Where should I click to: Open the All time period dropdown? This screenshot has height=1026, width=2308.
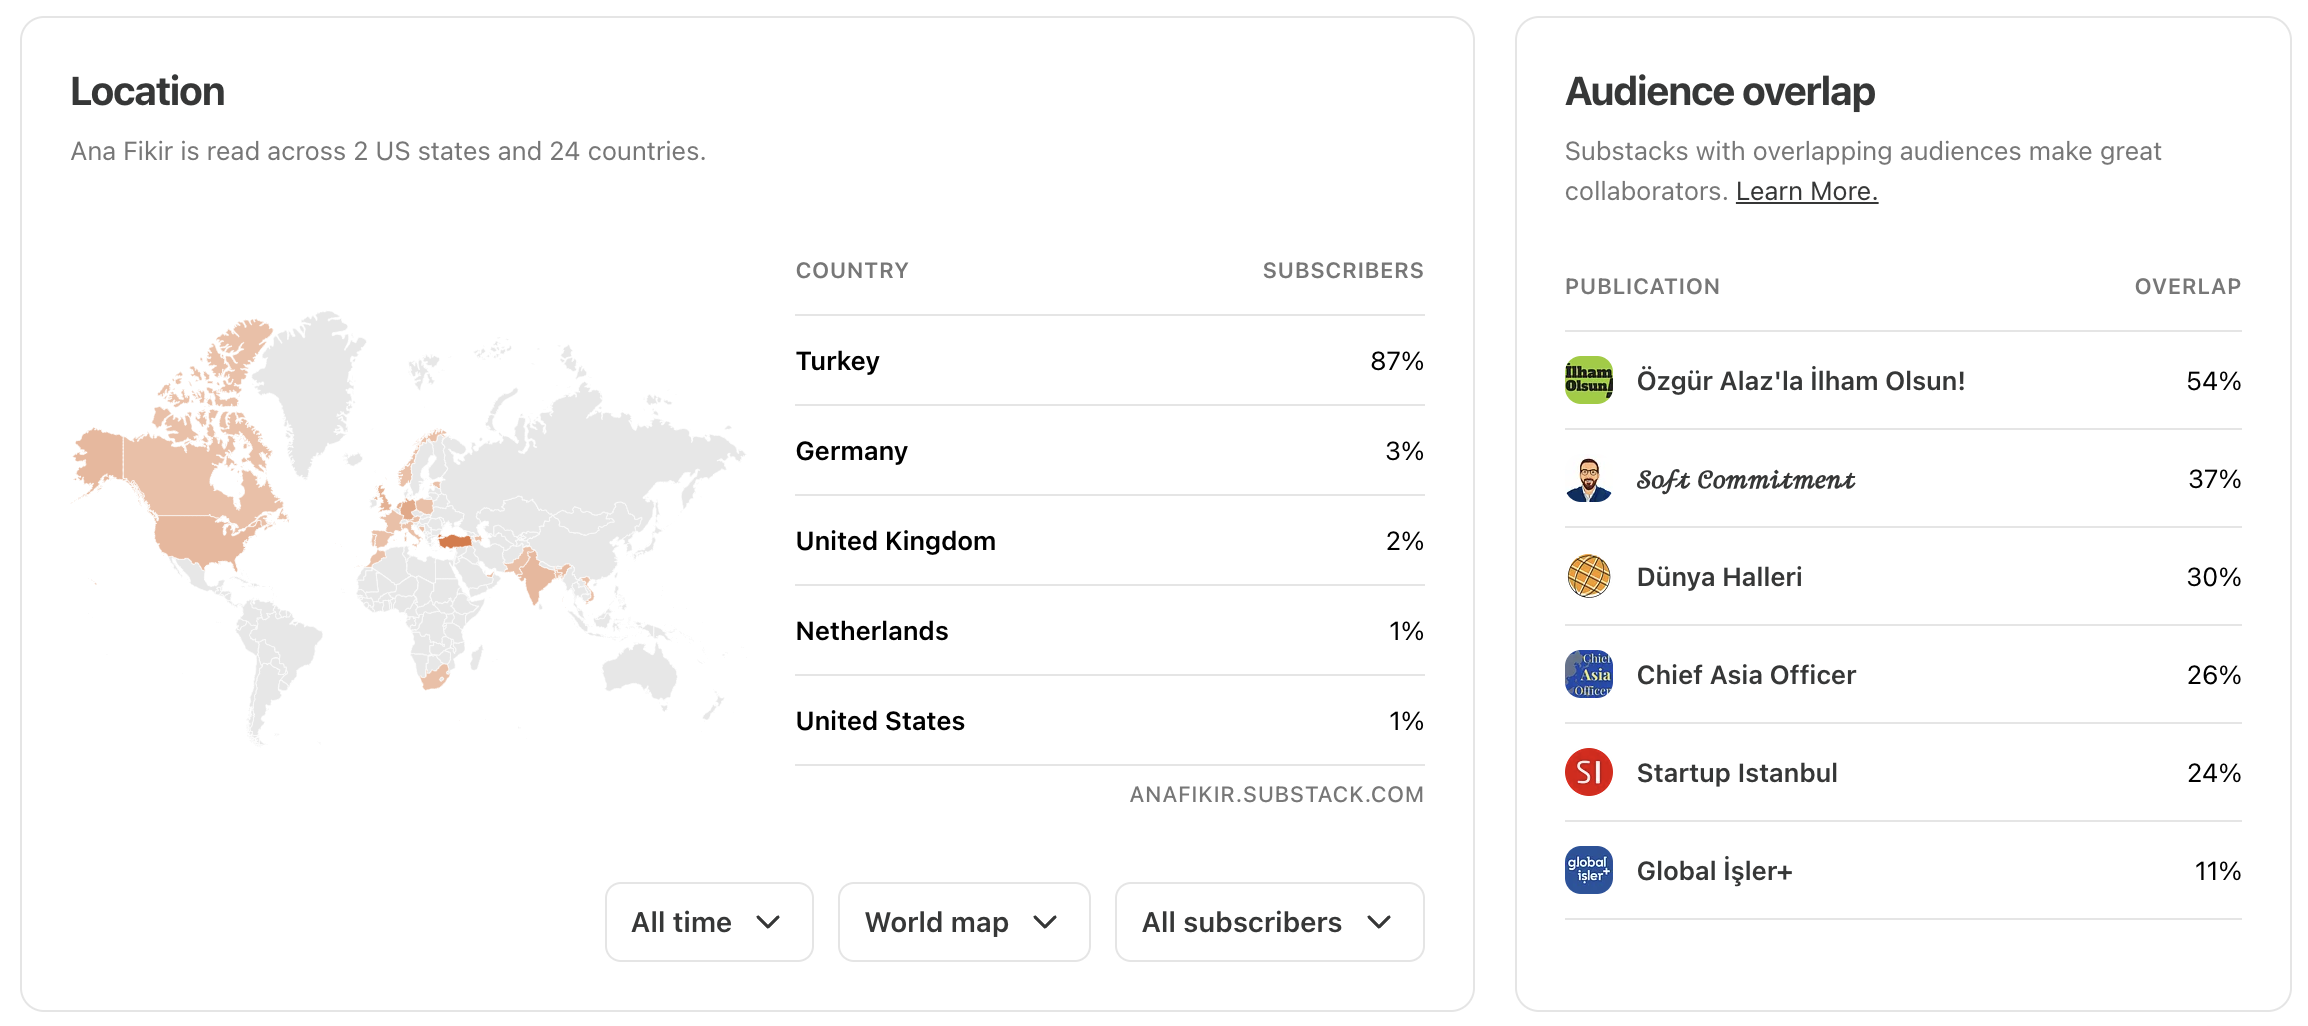709,922
